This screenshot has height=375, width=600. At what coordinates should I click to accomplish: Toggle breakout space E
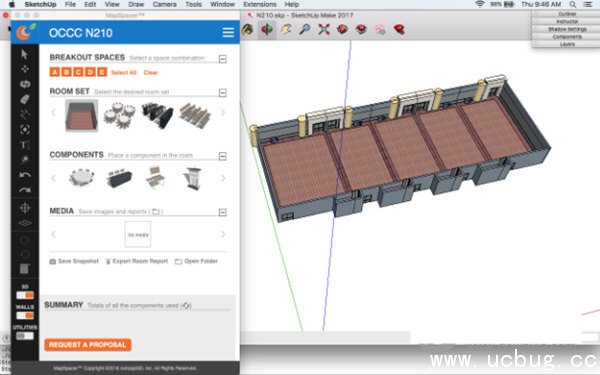pos(102,72)
